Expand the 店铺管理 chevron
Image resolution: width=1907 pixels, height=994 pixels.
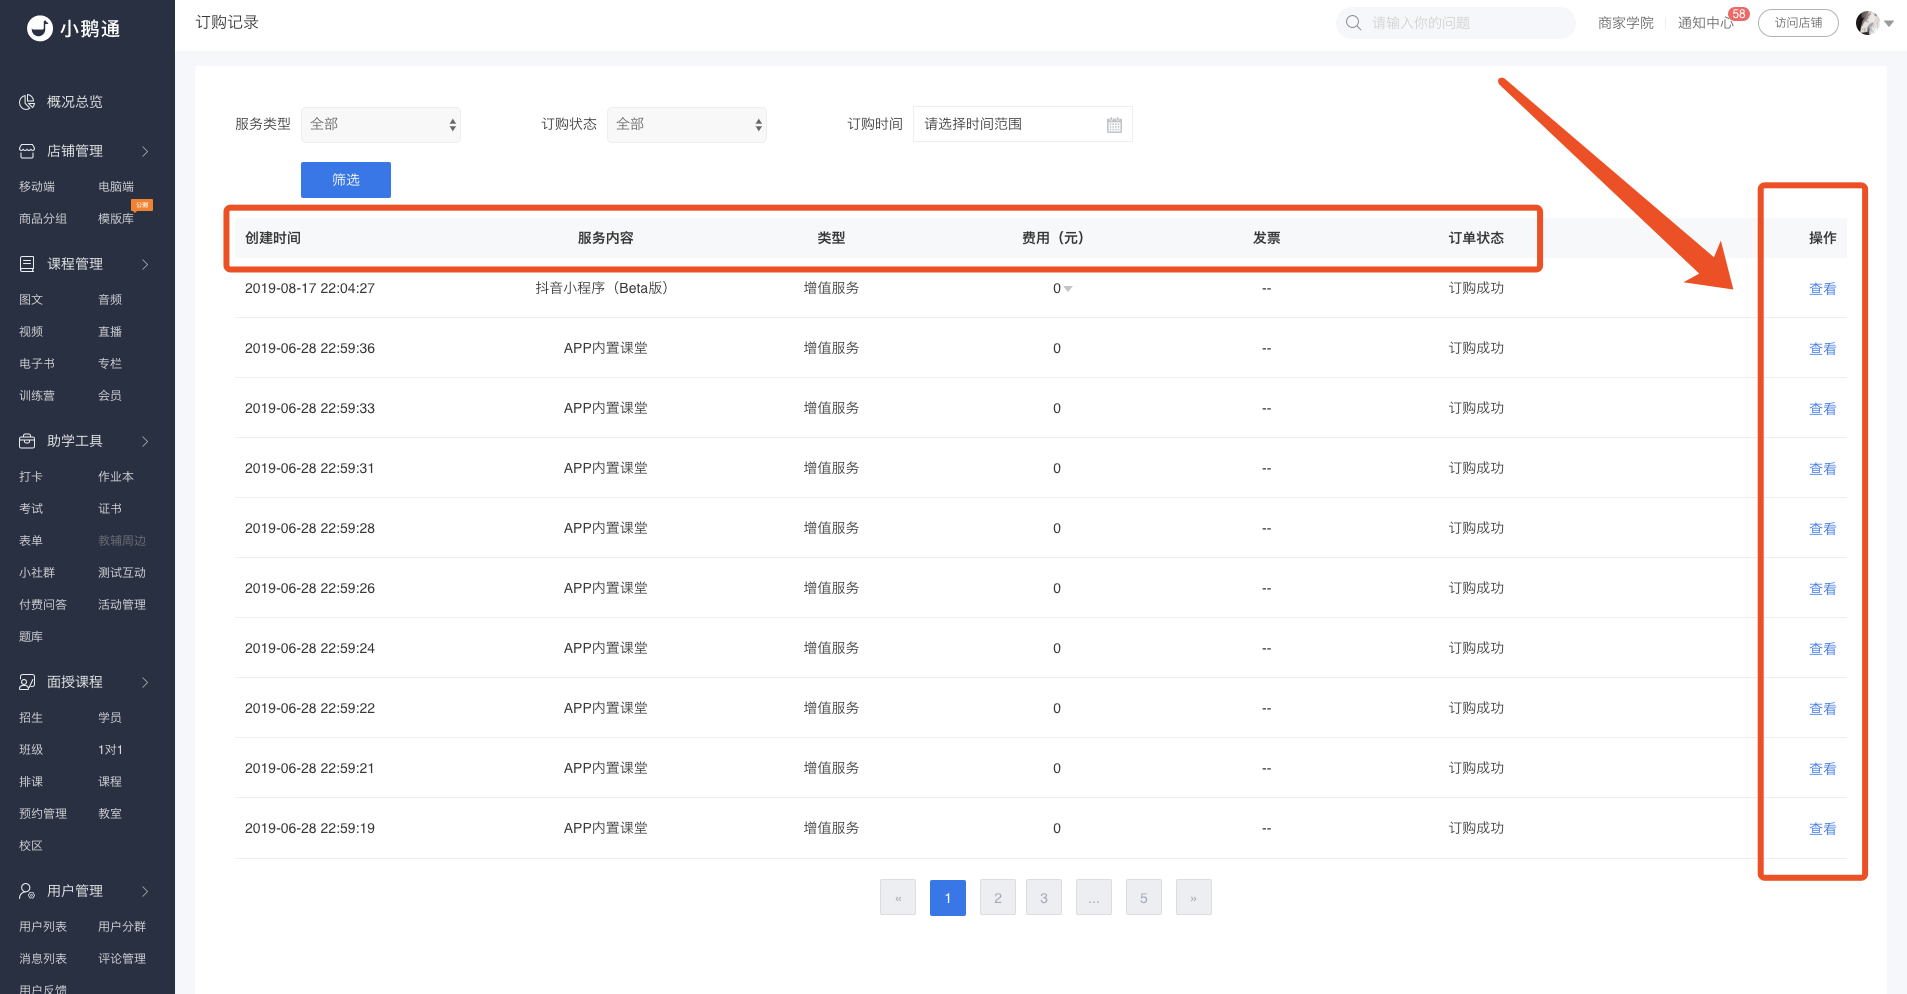[x=145, y=151]
